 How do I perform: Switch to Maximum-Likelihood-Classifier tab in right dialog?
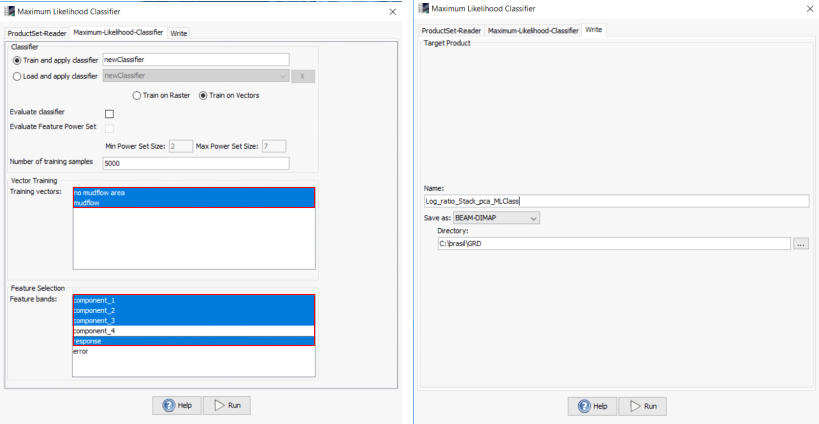pyautogui.click(x=532, y=31)
